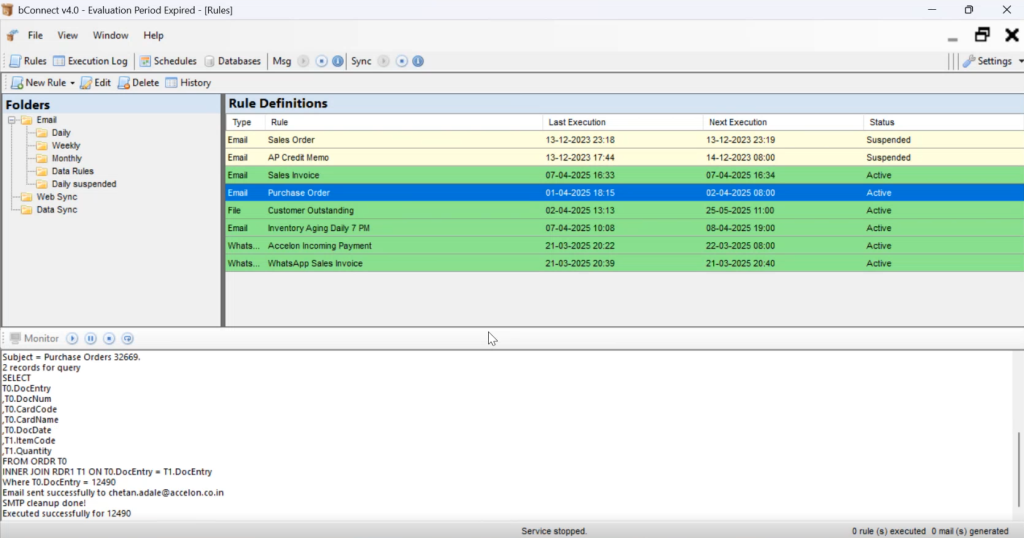Select the Sales Invoice rule
The height and width of the screenshot is (538, 1024).
(x=625, y=175)
